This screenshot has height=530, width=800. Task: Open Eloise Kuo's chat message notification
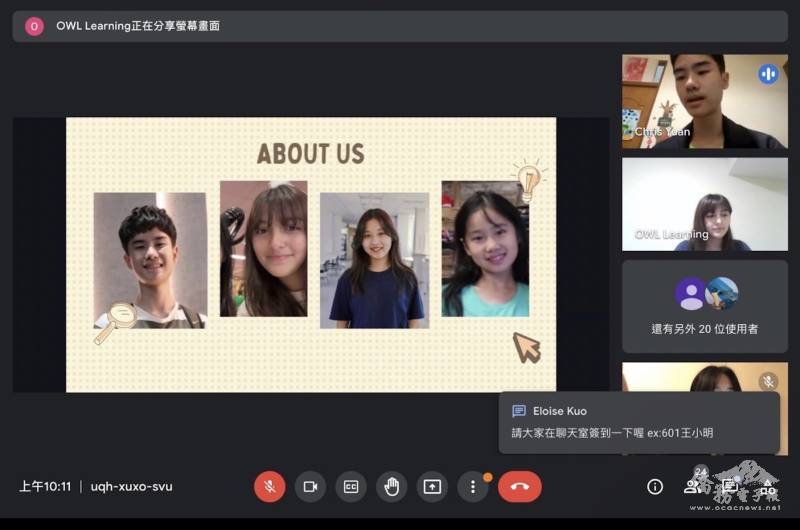pos(639,422)
